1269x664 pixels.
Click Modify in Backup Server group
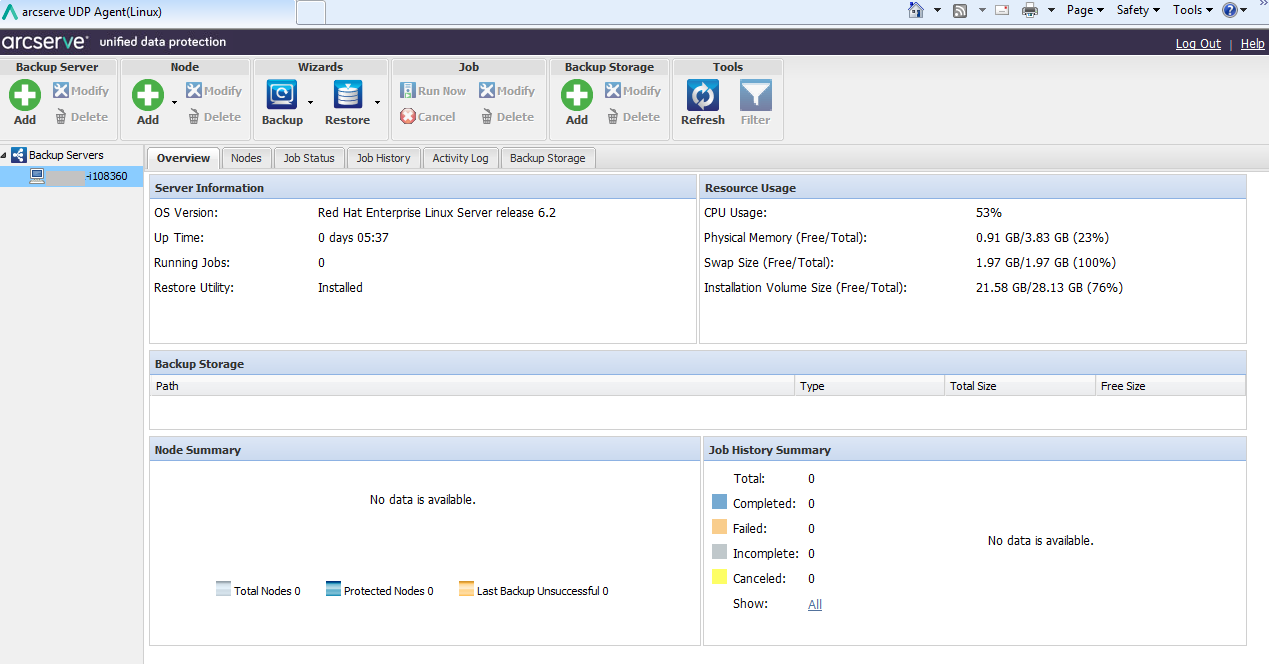click(81, 91)
